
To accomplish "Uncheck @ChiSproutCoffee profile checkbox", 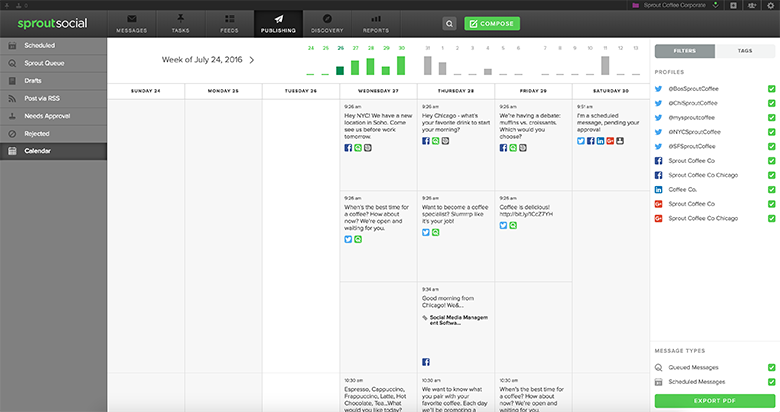I will tap(772, 103).
